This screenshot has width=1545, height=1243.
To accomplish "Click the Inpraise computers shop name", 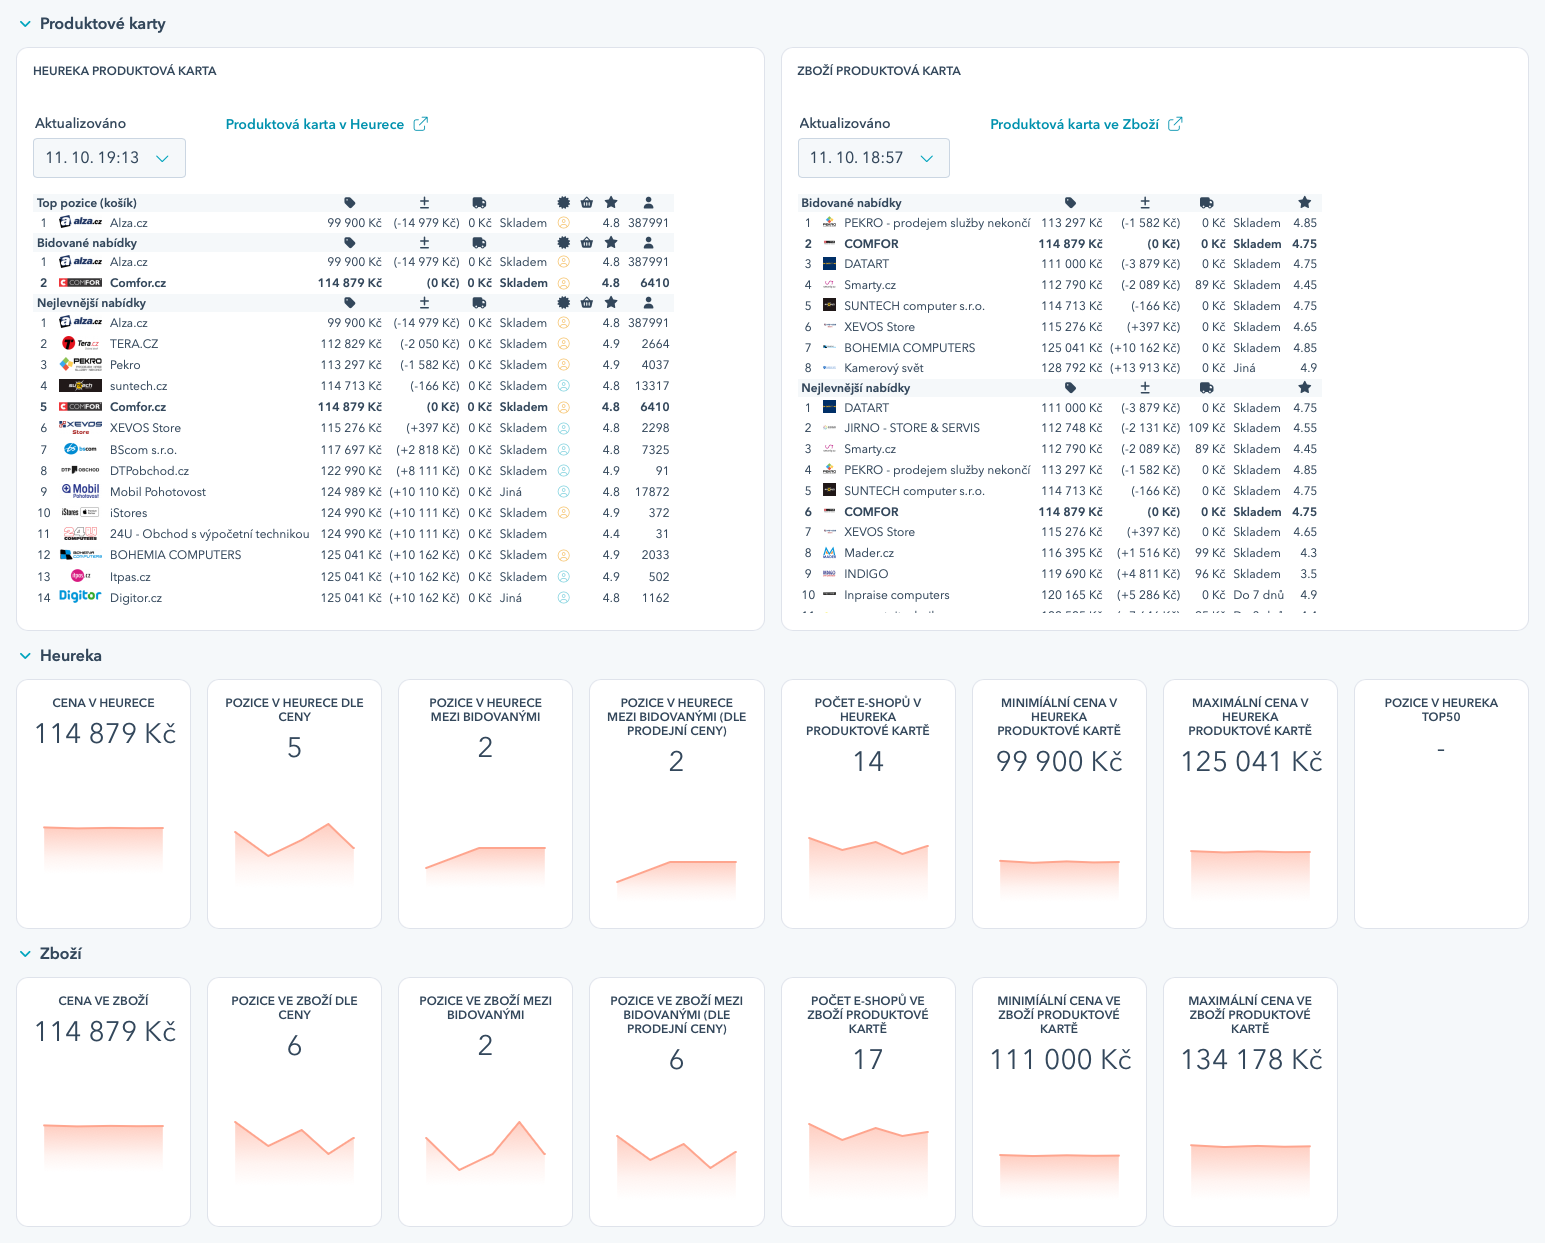I will (x=896, y=595).
